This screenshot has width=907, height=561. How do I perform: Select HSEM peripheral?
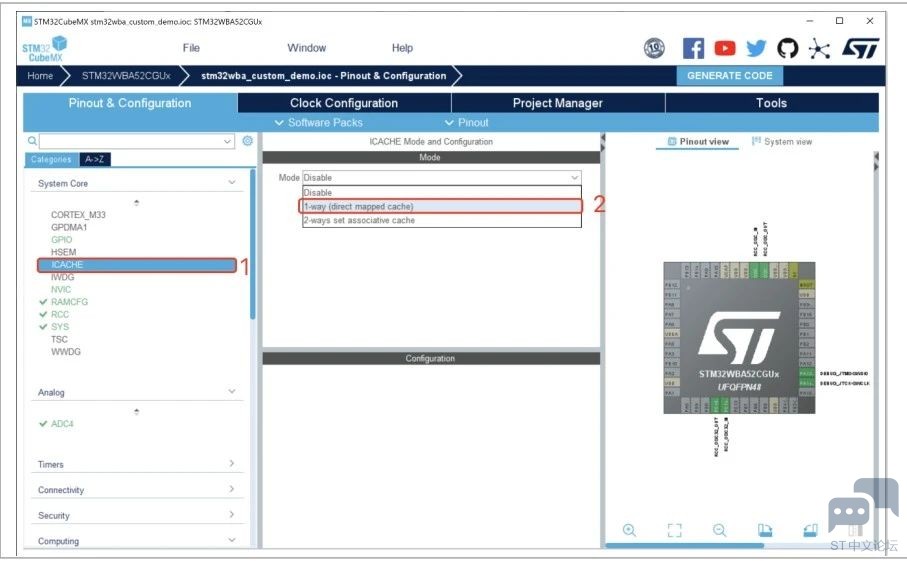coord(64,252)
